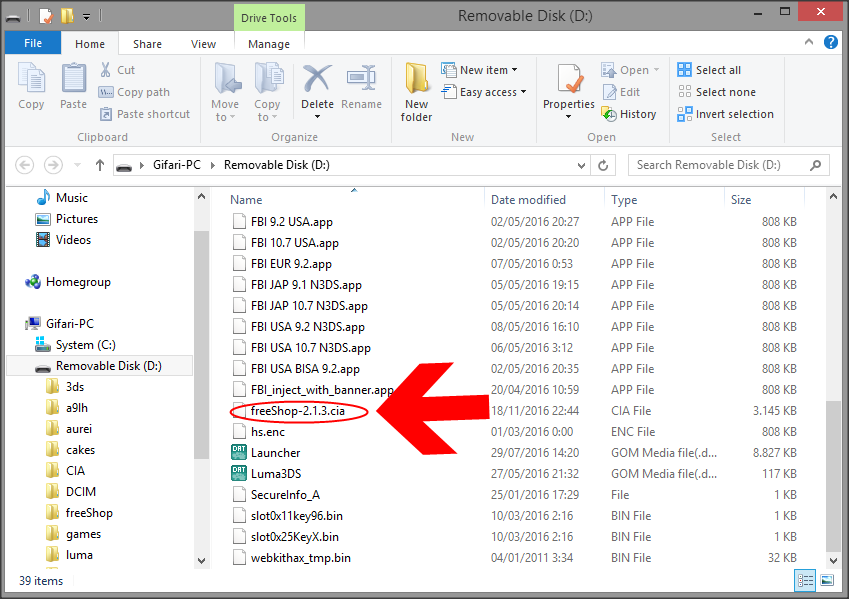The width and height of the screenshot is (849, 599).
Task: Select the file hs.enc
Action: coord(259,432)
